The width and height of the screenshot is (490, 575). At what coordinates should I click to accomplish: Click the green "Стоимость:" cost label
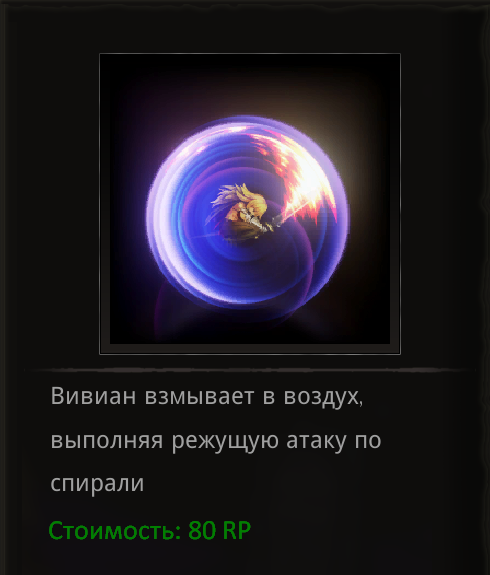click(115, 530)
